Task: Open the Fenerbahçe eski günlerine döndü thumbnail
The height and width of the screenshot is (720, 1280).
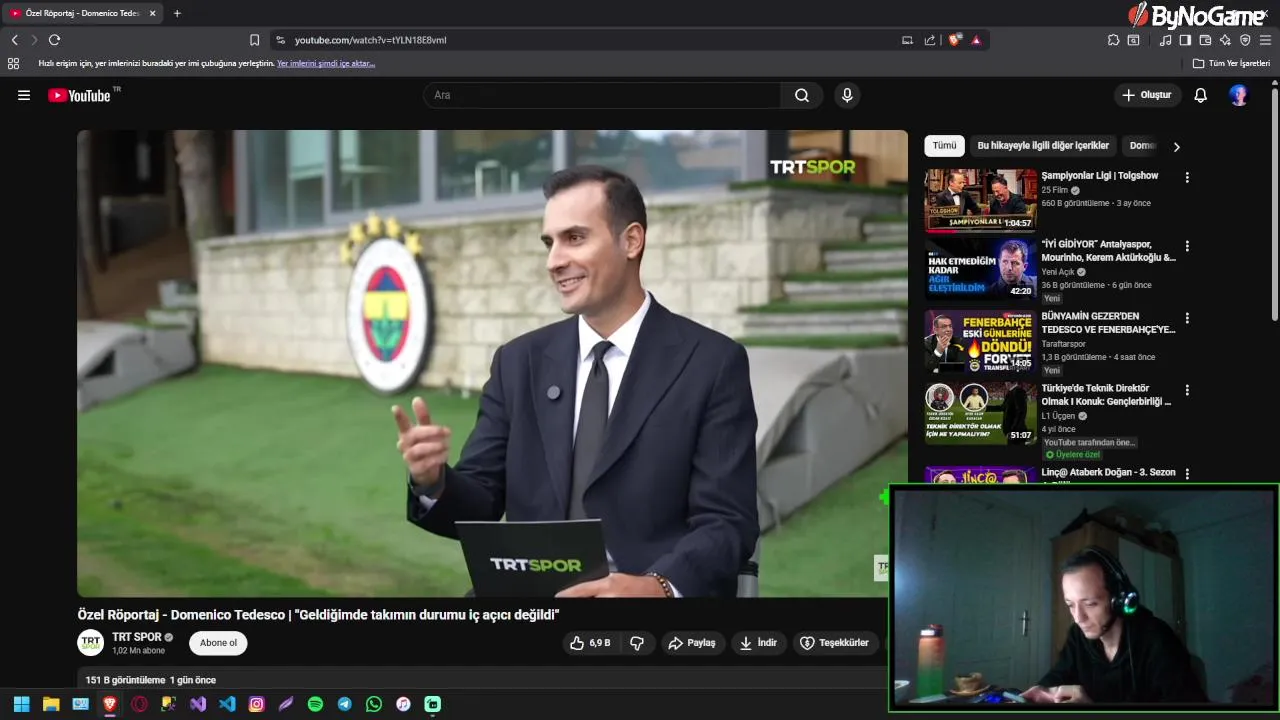Action: coord(980,341)
